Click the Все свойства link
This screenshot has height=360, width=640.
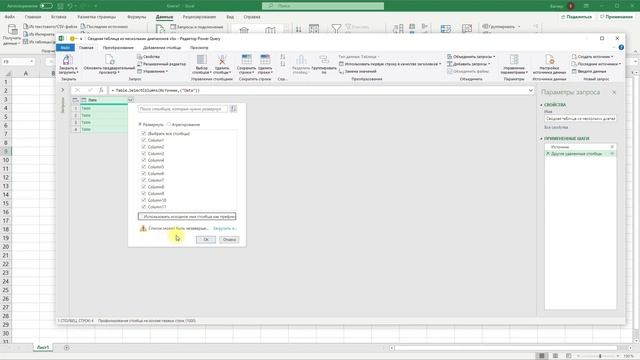click(x=556, y=127)
